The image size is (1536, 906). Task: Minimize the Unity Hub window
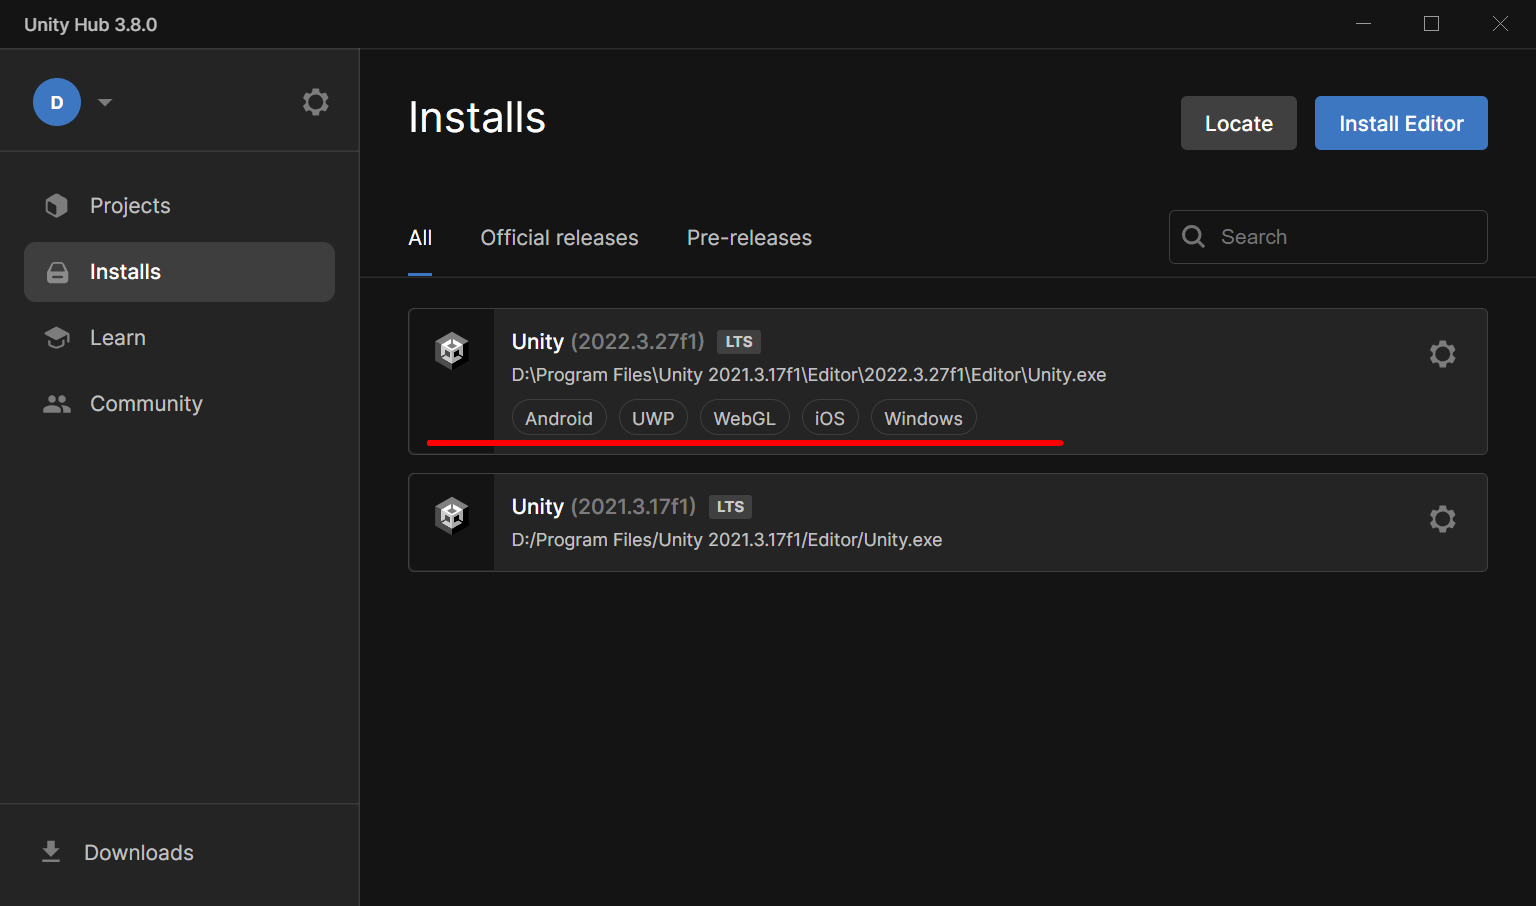click(x=1363, y=24)
